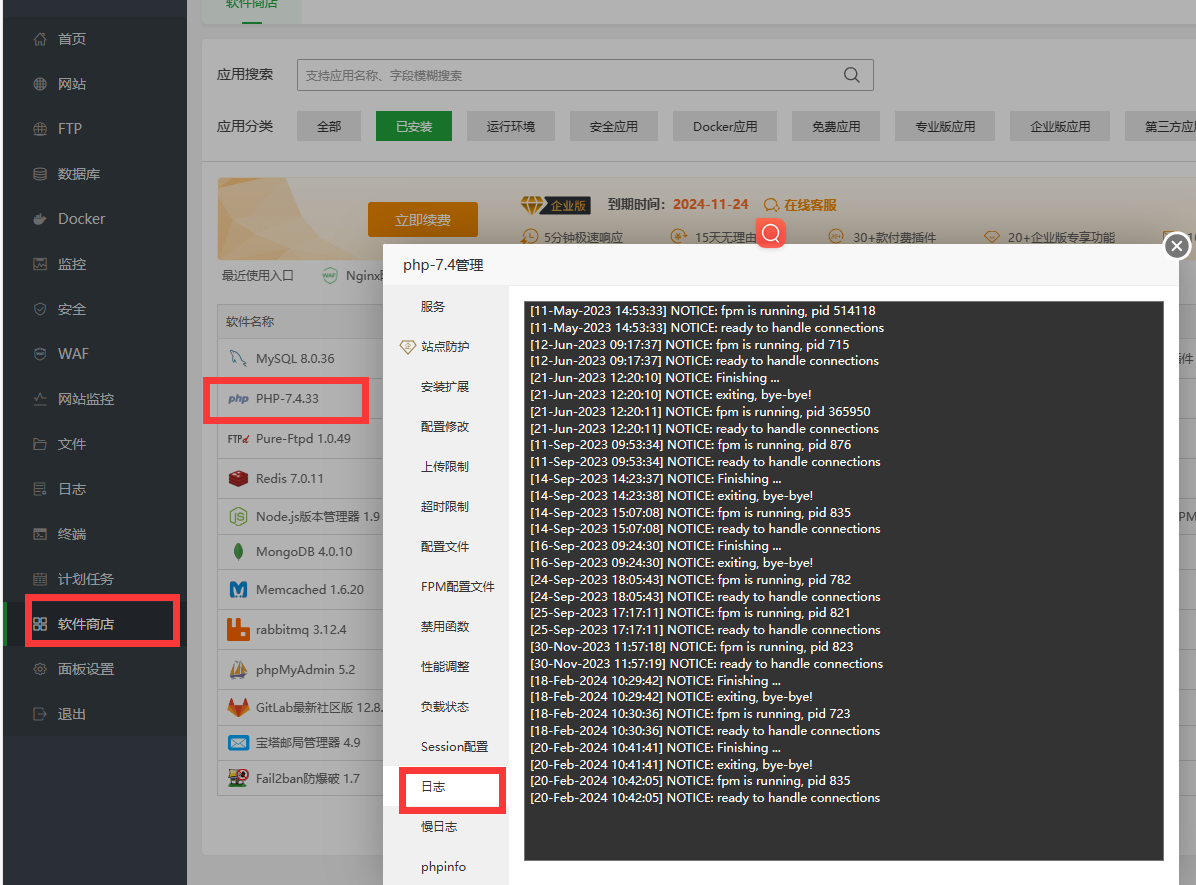
Task: Switch to 配置文件 tab in PHP dialog
Action: click(x=445, y=547)
